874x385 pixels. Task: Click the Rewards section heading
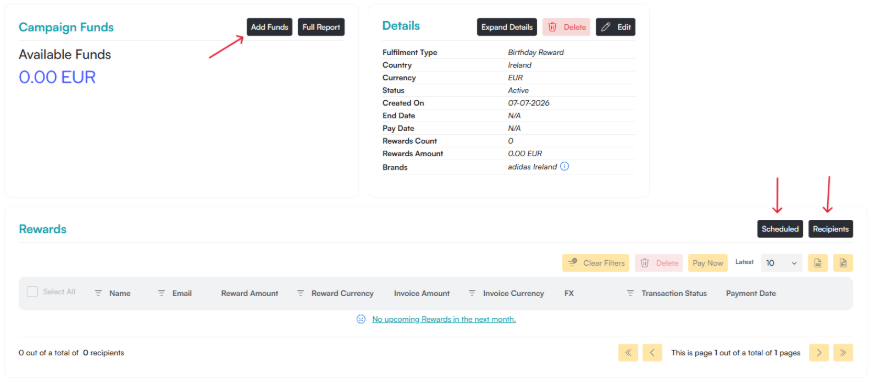click(43, 229)
